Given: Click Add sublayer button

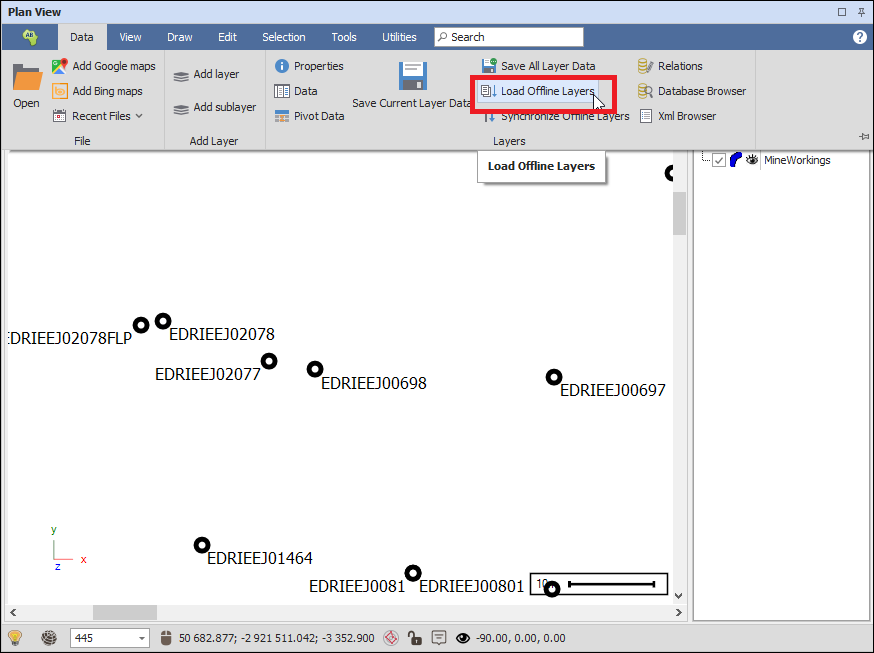Looking at the screenshot, I should (215, 107).
